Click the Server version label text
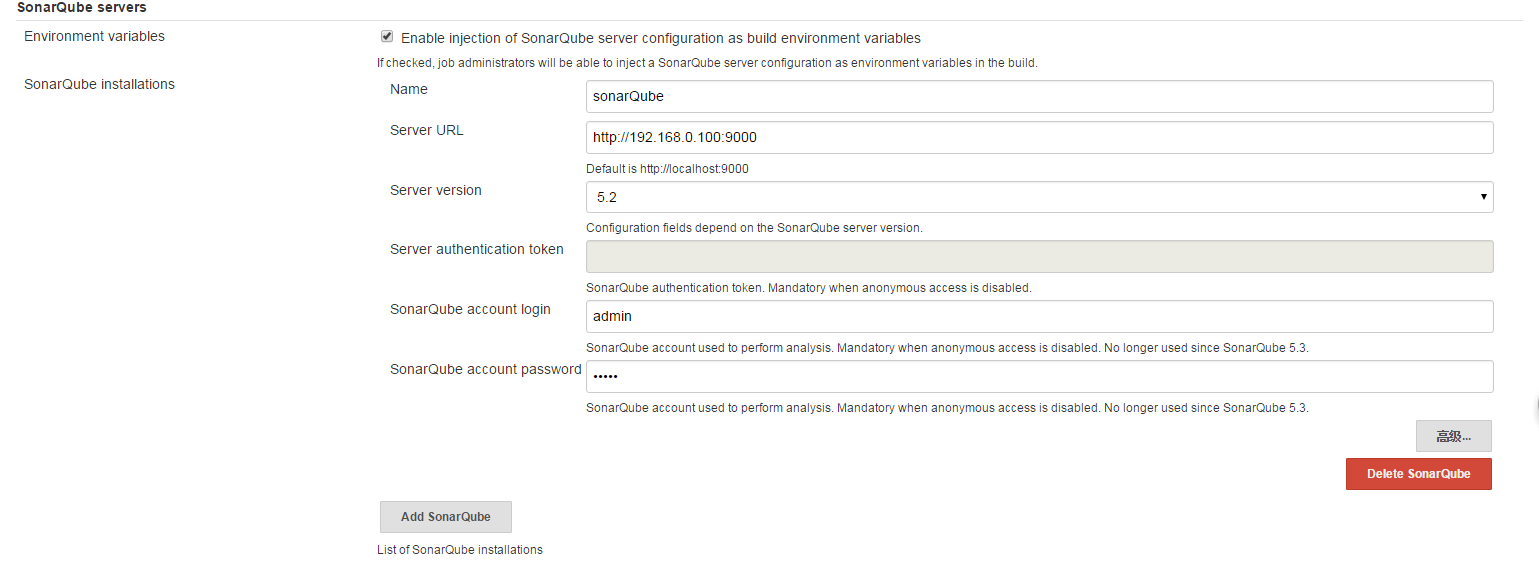This screenshot has height=566, width=1539. 436,190
